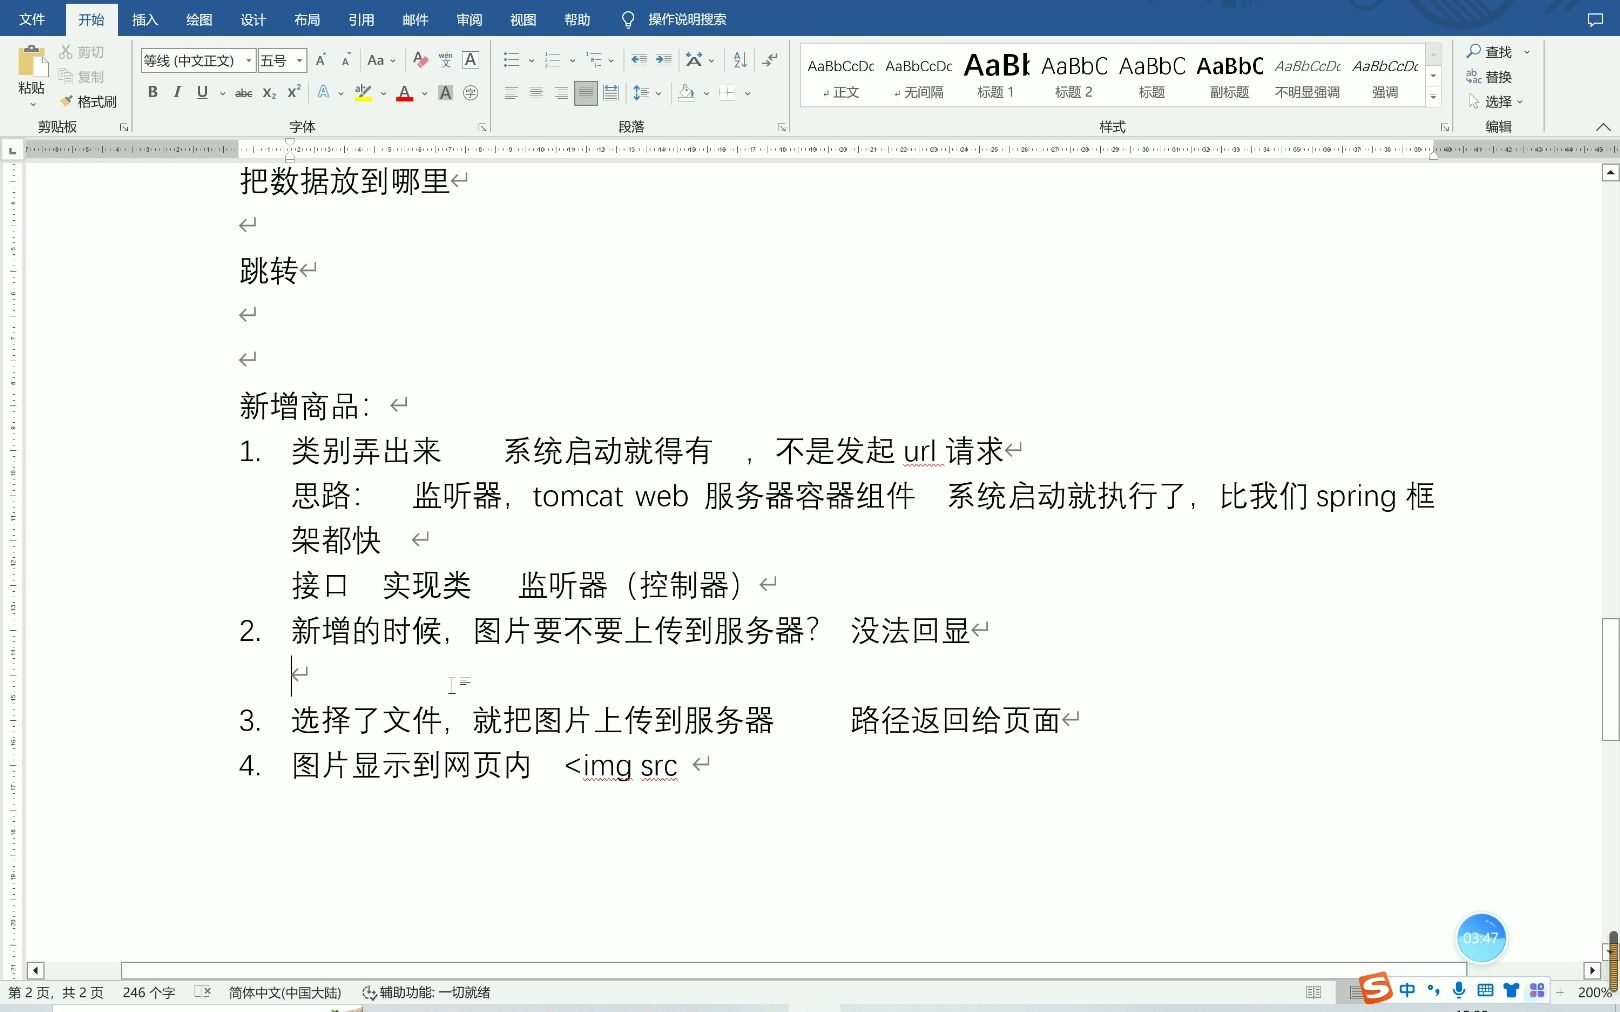Toggle superscript formatting
1620x1012 pixels.
[294, 92]
